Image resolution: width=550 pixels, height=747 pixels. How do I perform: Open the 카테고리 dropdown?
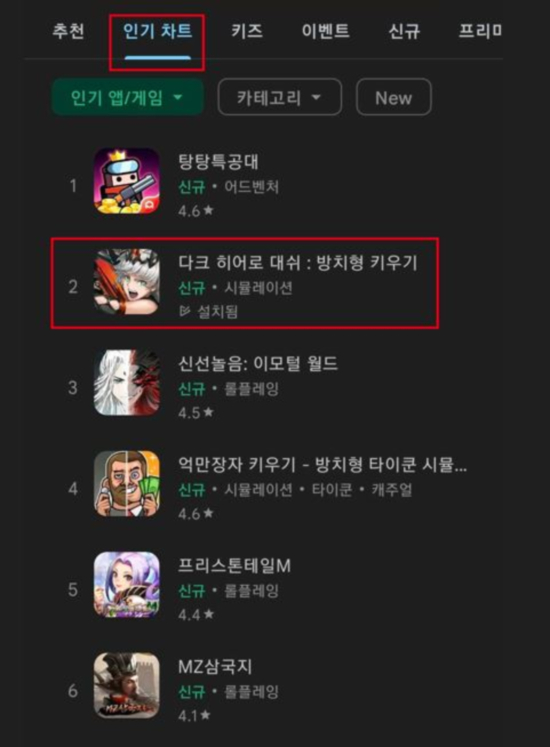click(280, 97)
